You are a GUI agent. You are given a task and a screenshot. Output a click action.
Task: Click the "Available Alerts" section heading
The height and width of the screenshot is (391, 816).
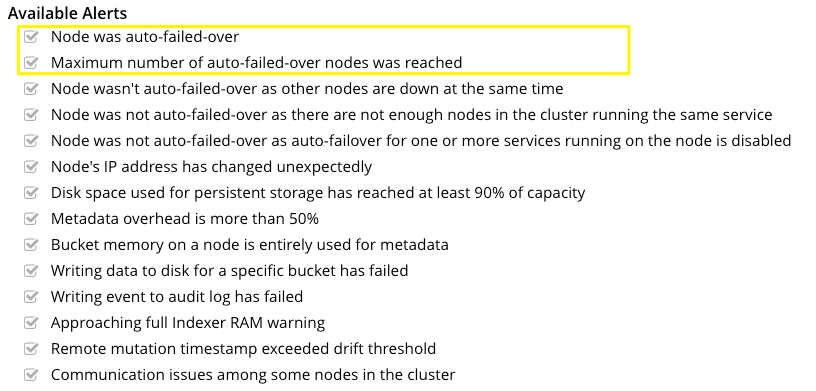tap(68, 12)
